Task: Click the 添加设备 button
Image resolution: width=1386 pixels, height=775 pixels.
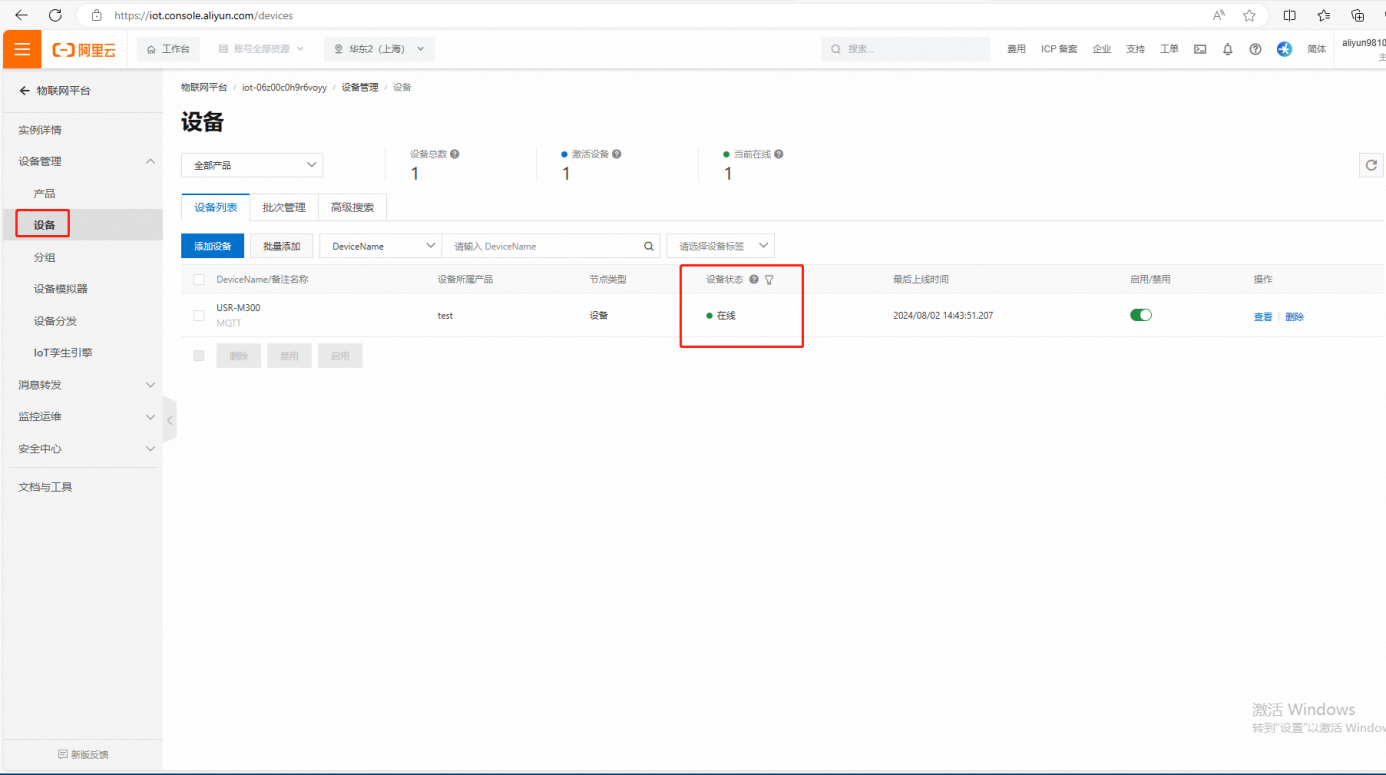Action: click(212, 246)
